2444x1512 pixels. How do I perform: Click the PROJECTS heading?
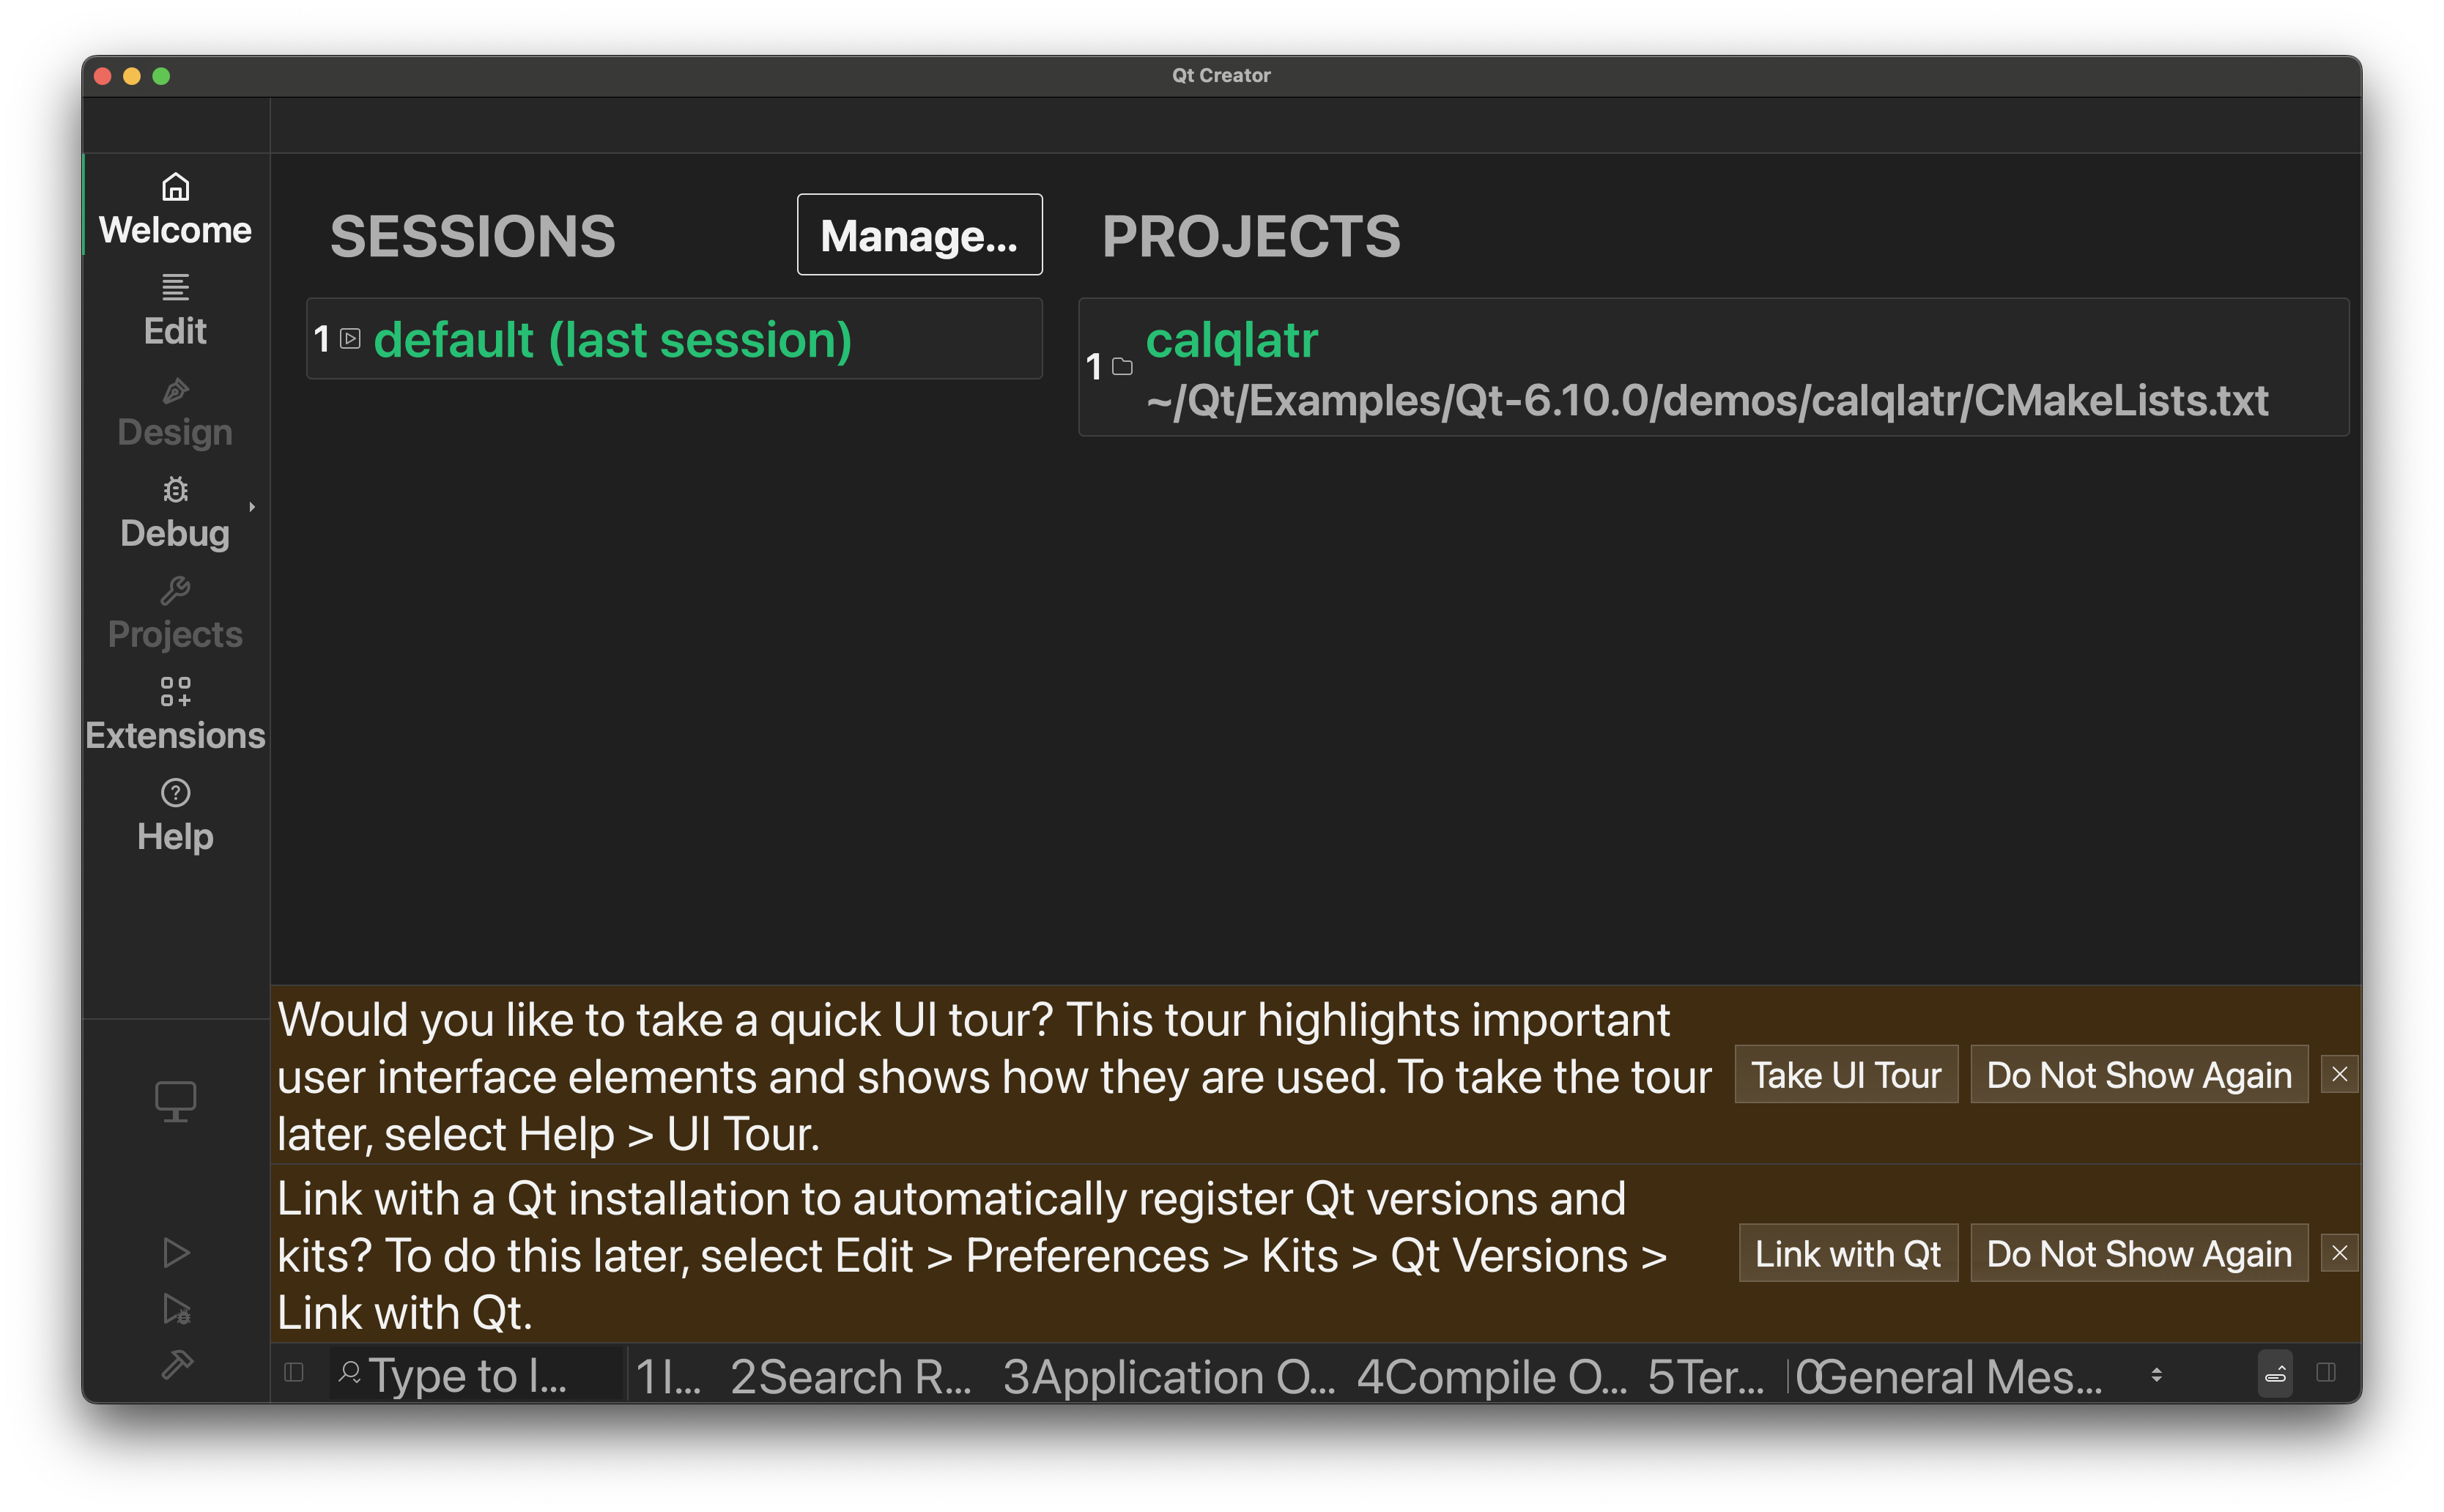tap(1251, 237)
